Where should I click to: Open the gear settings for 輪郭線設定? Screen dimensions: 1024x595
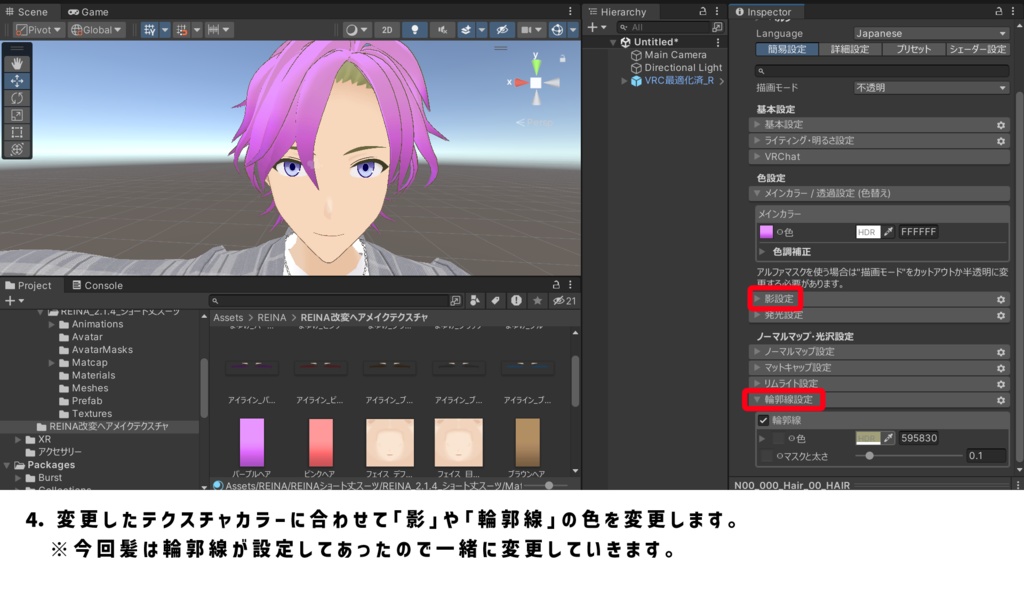[1002, 400]
